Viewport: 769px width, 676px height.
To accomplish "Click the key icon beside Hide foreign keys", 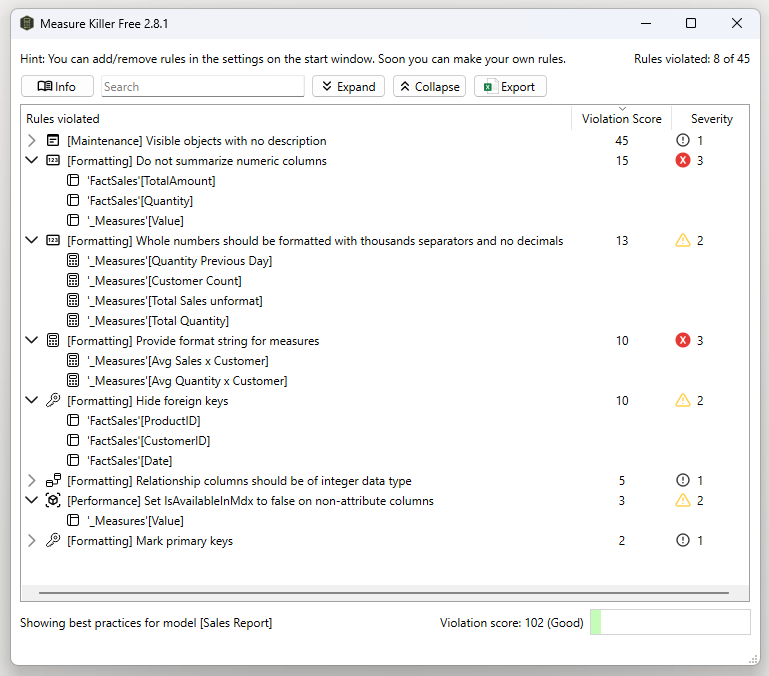I will tap(53, 400).
